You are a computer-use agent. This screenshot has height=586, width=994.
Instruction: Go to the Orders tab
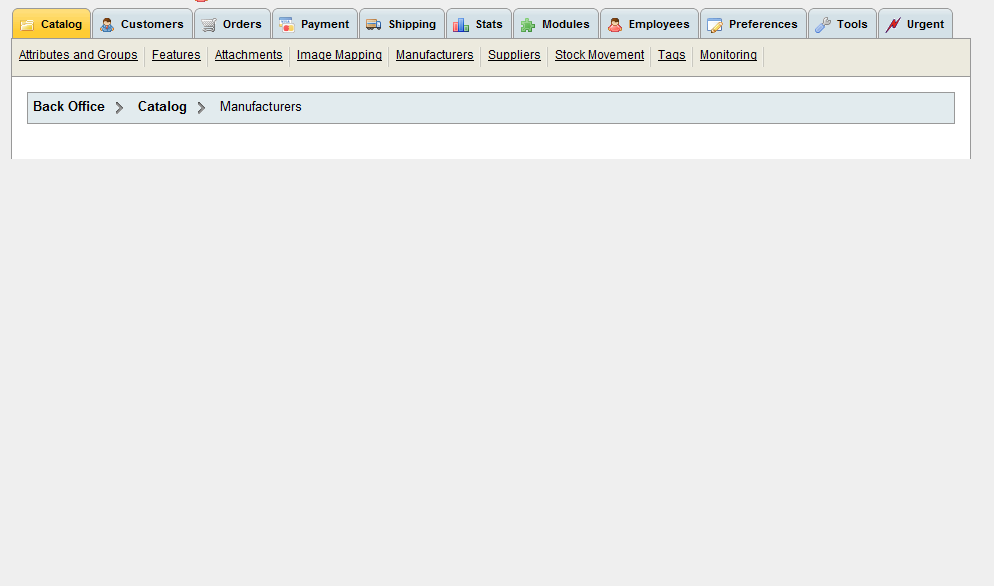pyautogui.click(x=233, y=23)
